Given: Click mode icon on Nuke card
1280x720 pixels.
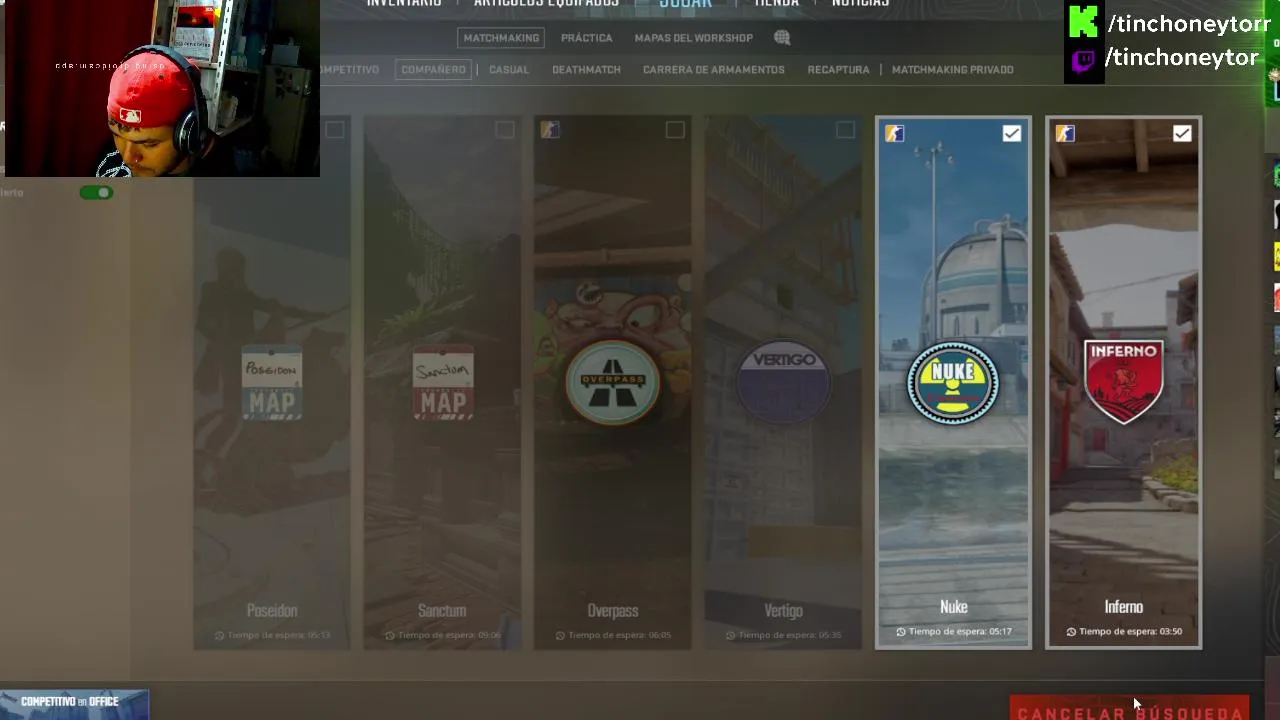Looking at the screenshot, I should point(894,133).
